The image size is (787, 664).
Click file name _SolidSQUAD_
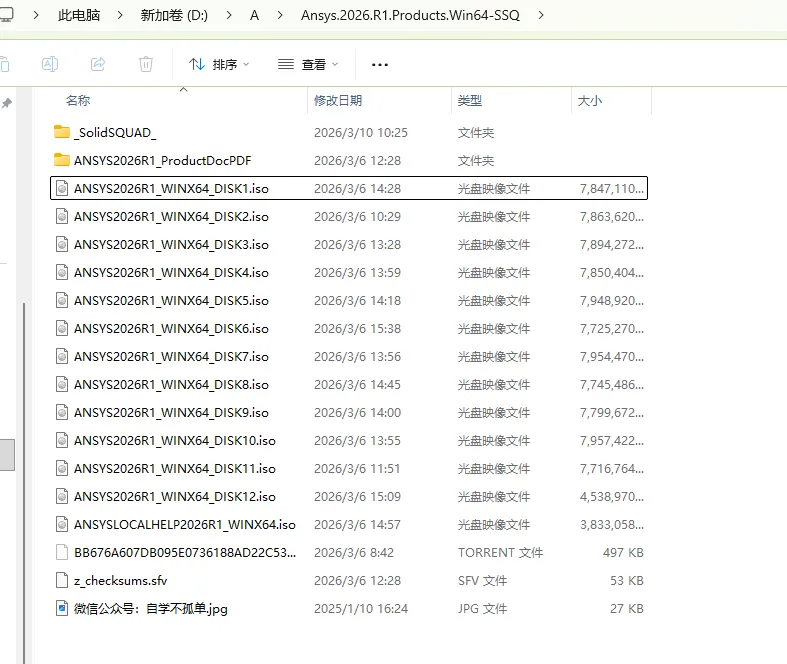[x=115, y=132]
